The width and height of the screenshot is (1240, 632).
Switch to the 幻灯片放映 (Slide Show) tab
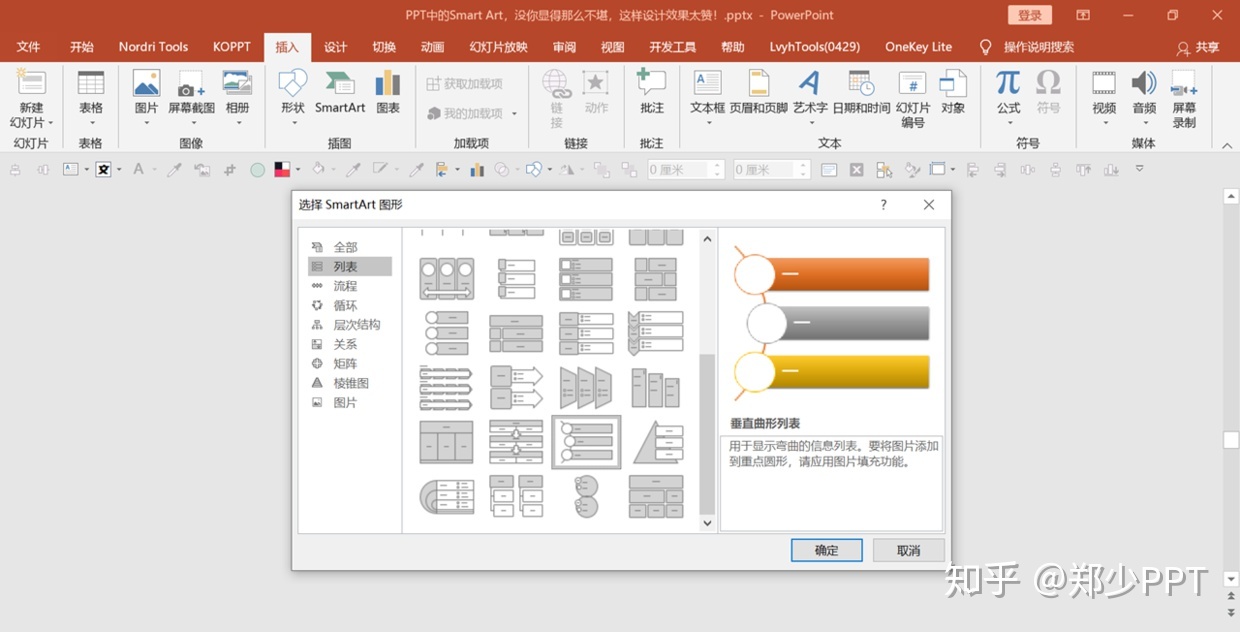tap(498, 47)
